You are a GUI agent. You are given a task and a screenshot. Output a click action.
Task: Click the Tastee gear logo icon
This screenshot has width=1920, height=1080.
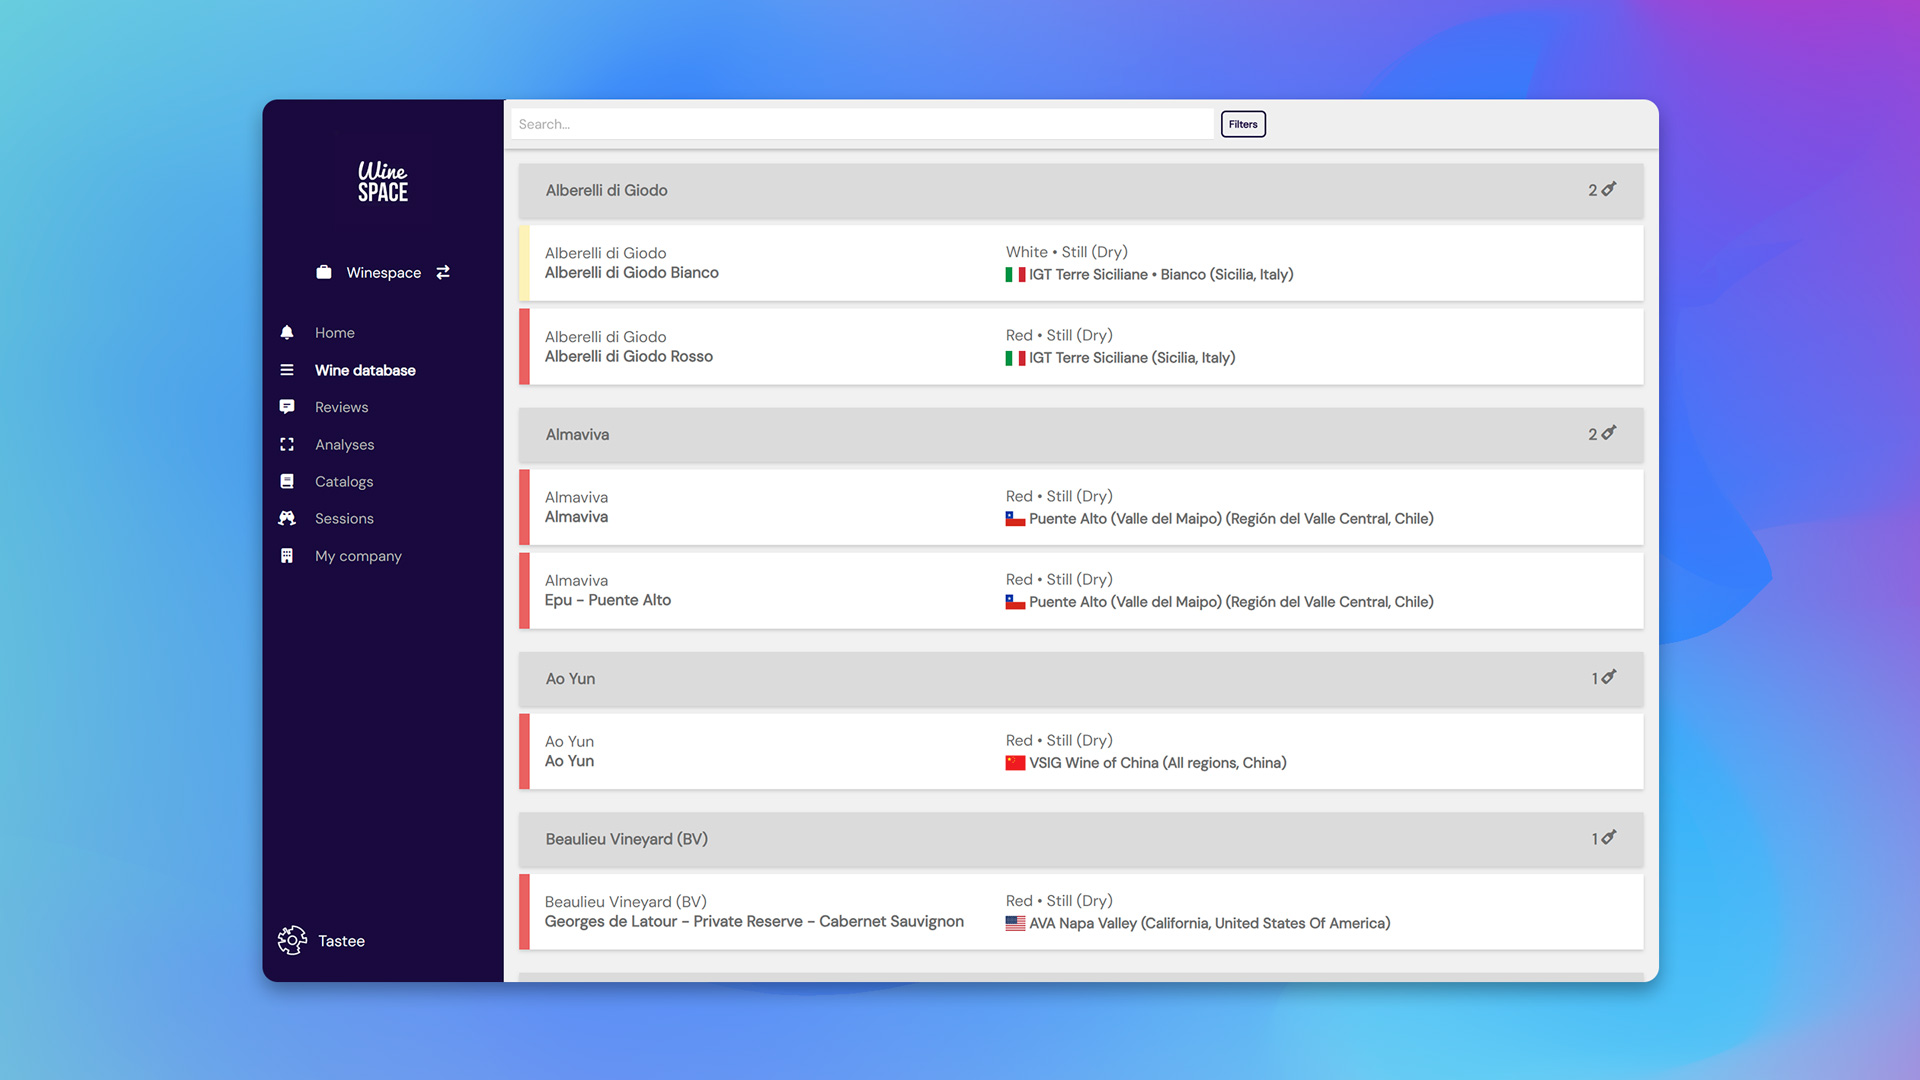click(x=292, y=940)
